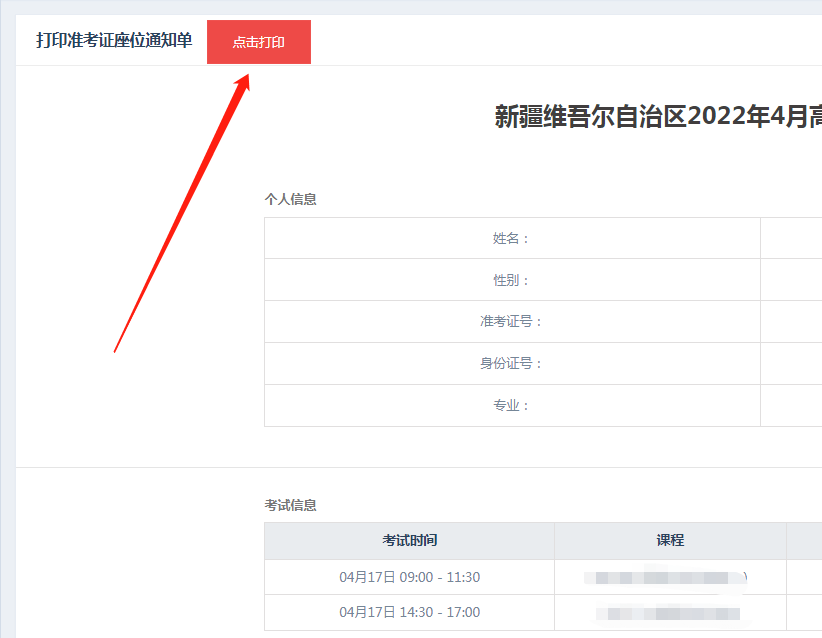
Task: Click the 准考证号 row label
Action: click(511, 321)
